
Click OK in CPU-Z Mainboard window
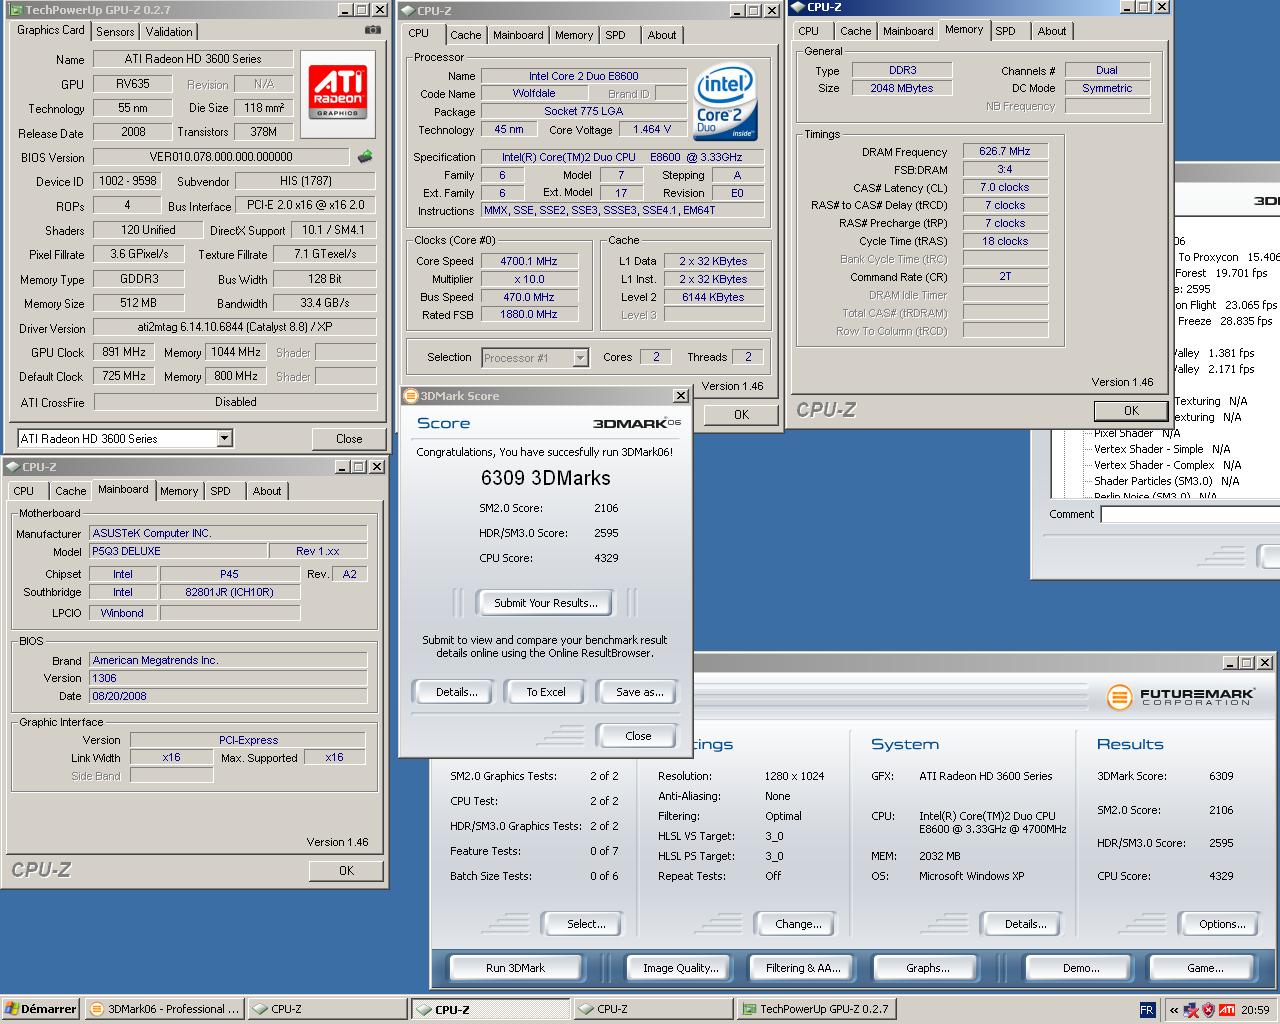pos(346,870)
